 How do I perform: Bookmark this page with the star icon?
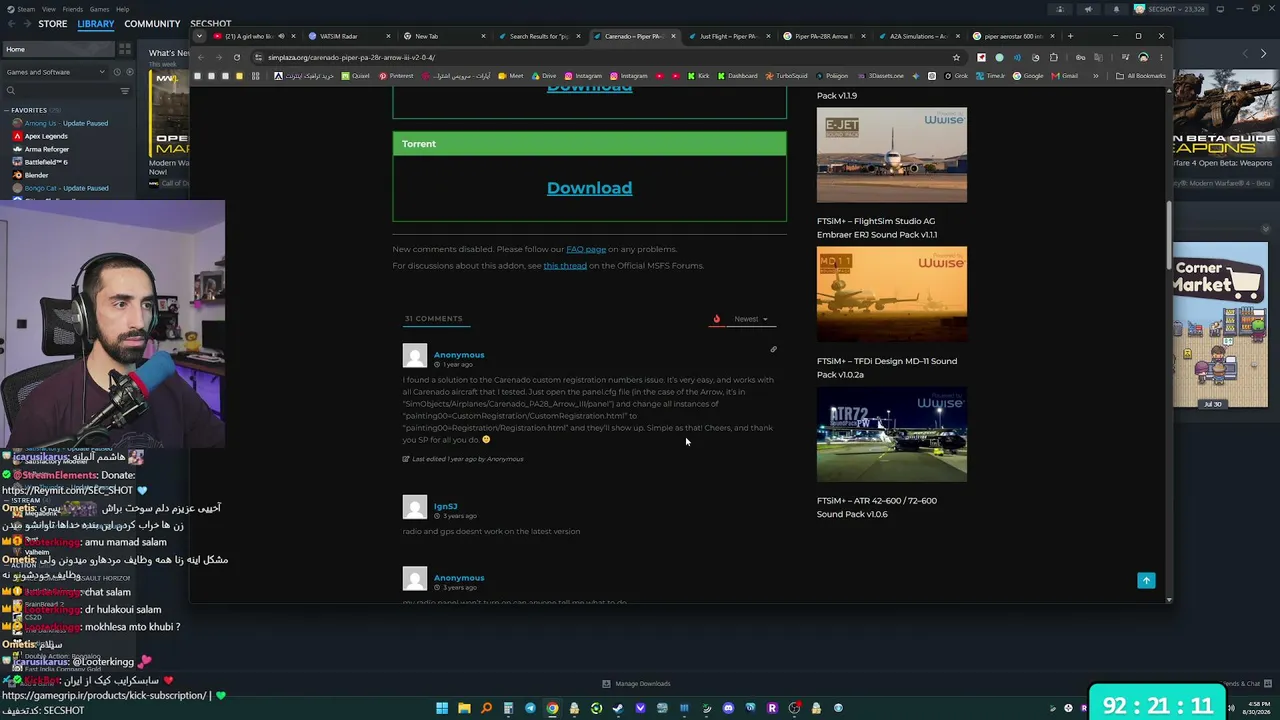click(x=956, y=57)
